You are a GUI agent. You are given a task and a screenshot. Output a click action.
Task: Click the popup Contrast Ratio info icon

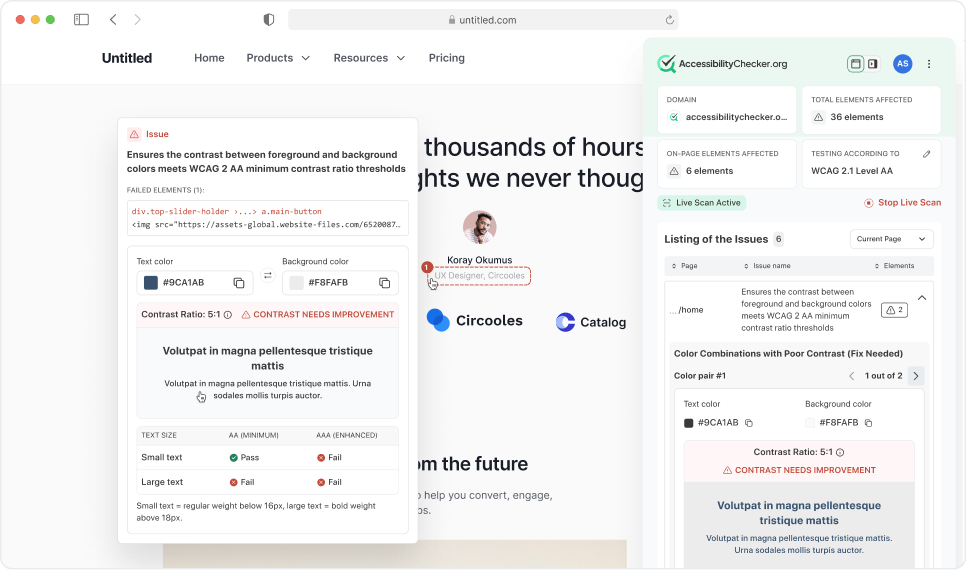(228, 315)
